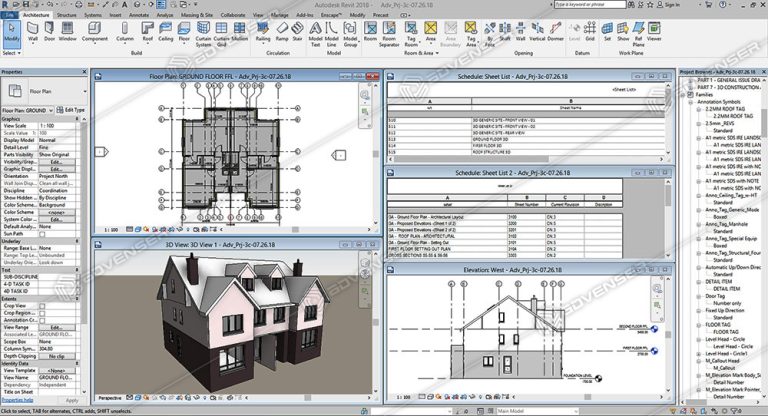This screenshot has width=768, height=416.
Task: Choose the Component tool
Action: point(95,31)
